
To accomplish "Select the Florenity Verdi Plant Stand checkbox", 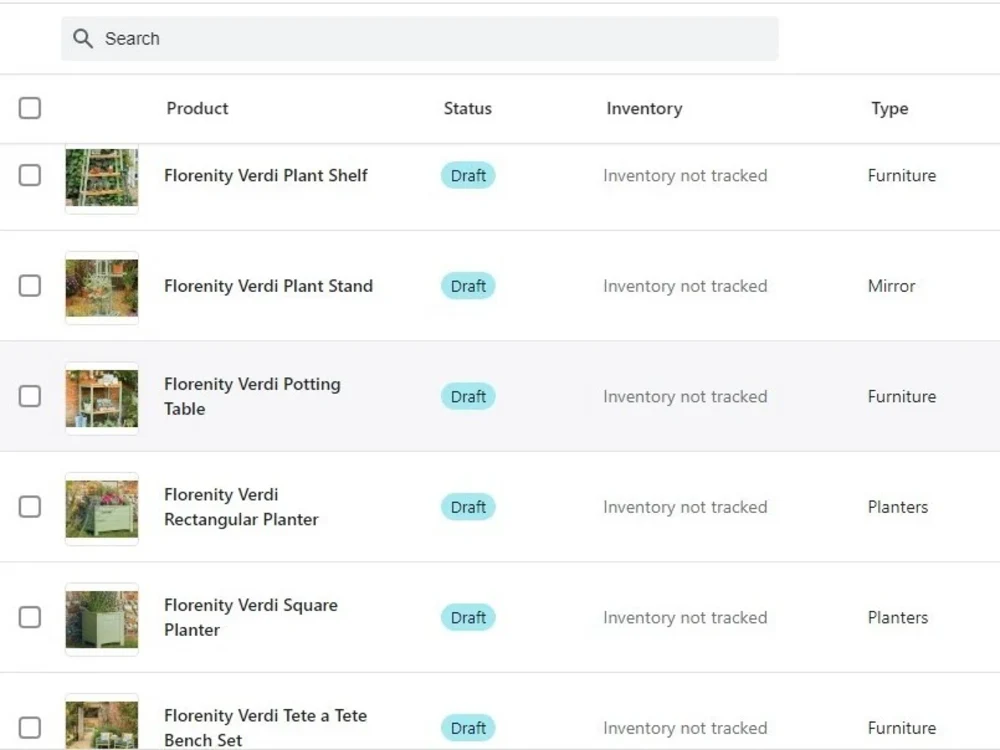I will click(30, 286).
